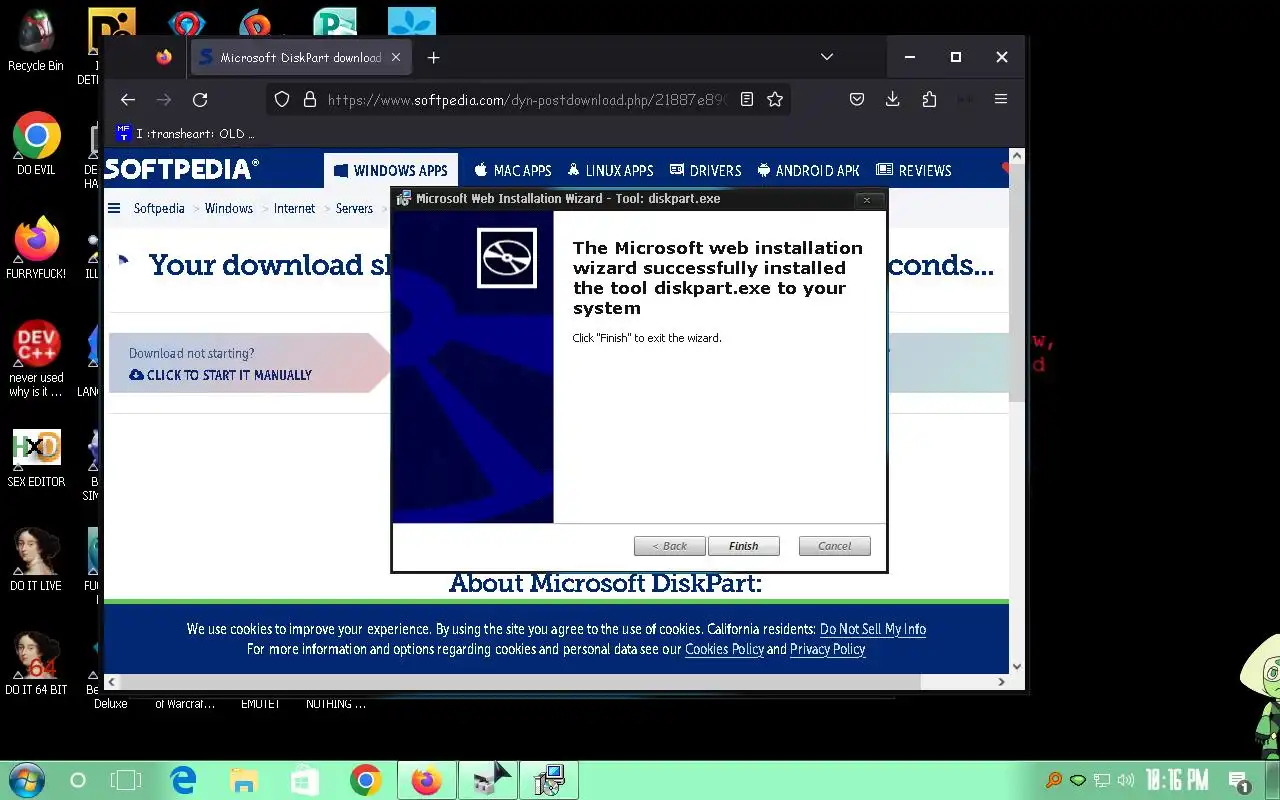Click the disc icon in the wizard
Viewport: 1280px width, 800px height.
(507, 258)
